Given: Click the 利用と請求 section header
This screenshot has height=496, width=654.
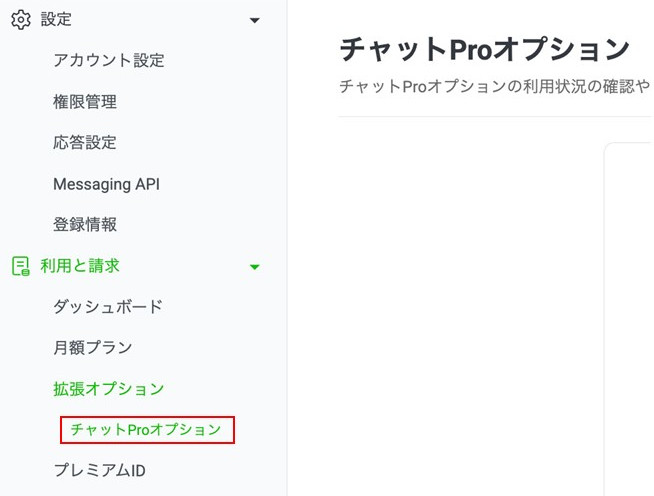Looking at the screenshot, I should pos(80,266).
